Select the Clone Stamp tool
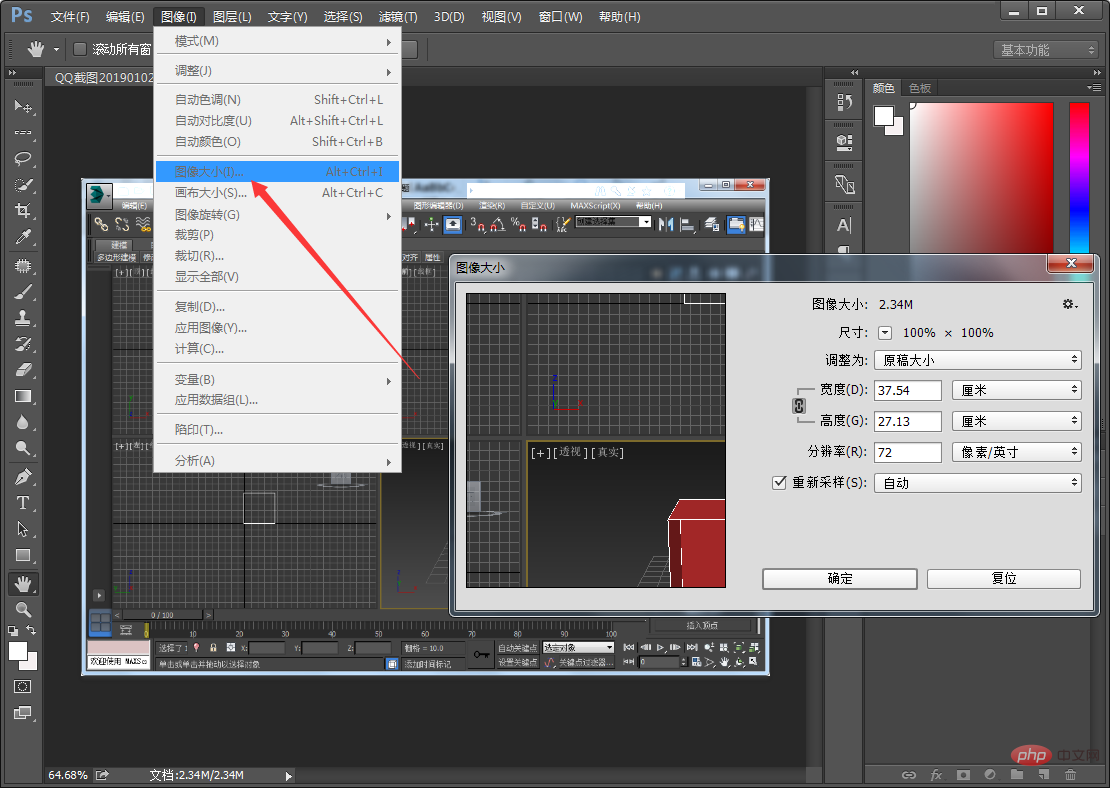The image size is (1110, 788). click(23, 318)
